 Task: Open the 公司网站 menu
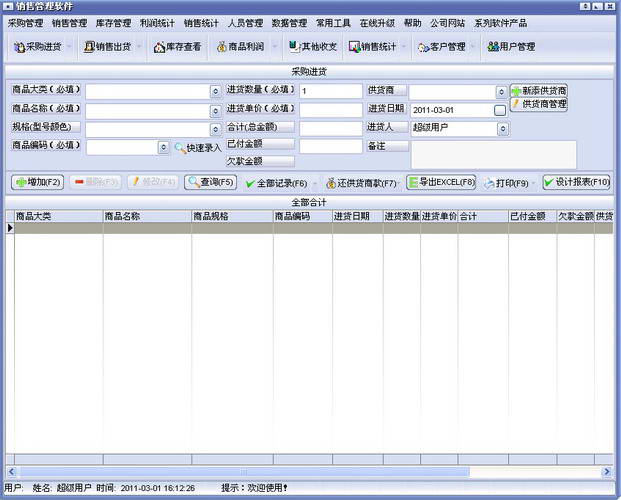[x=448, y=23]
